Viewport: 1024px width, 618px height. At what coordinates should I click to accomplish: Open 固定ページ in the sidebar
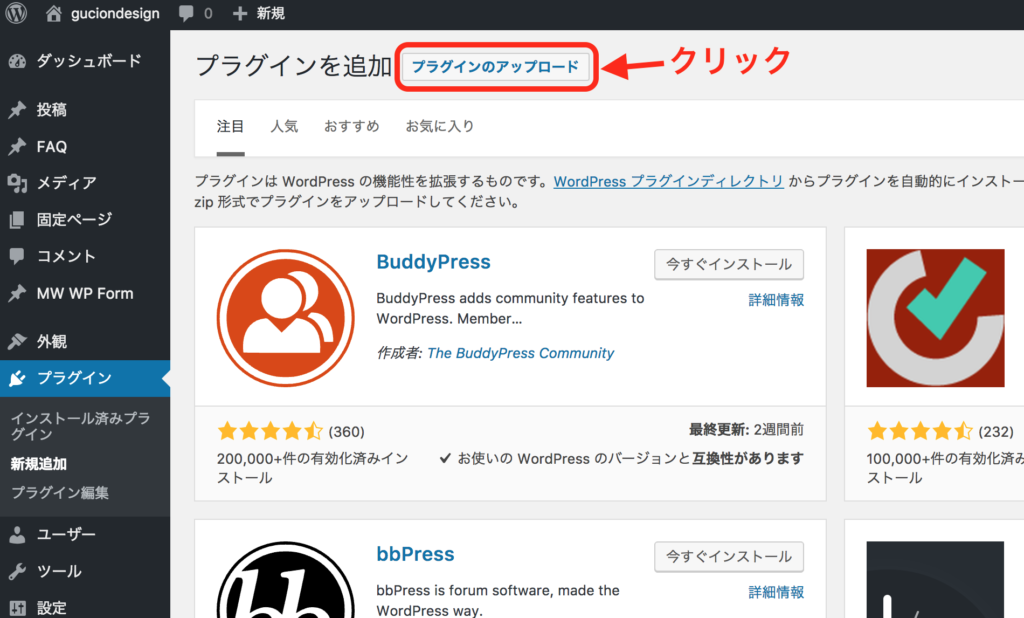click(74, 219)
